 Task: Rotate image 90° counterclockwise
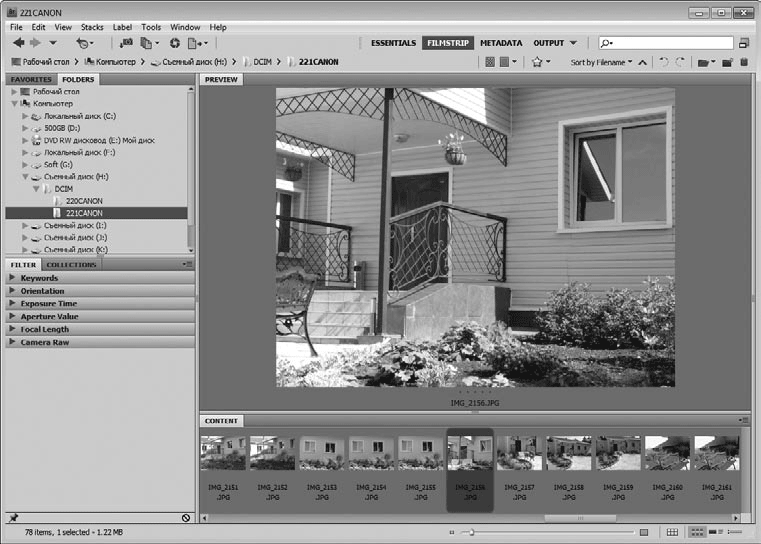click(662, 62)
